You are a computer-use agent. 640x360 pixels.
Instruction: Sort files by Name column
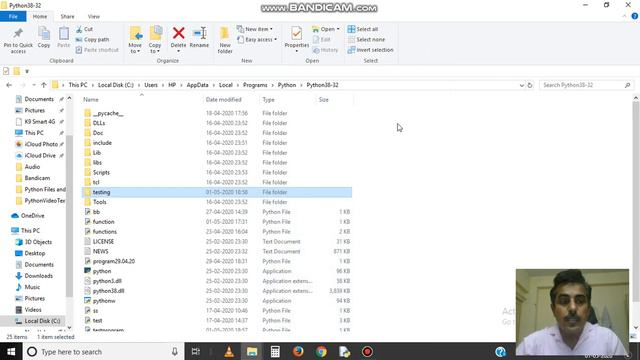pos(91,100)
